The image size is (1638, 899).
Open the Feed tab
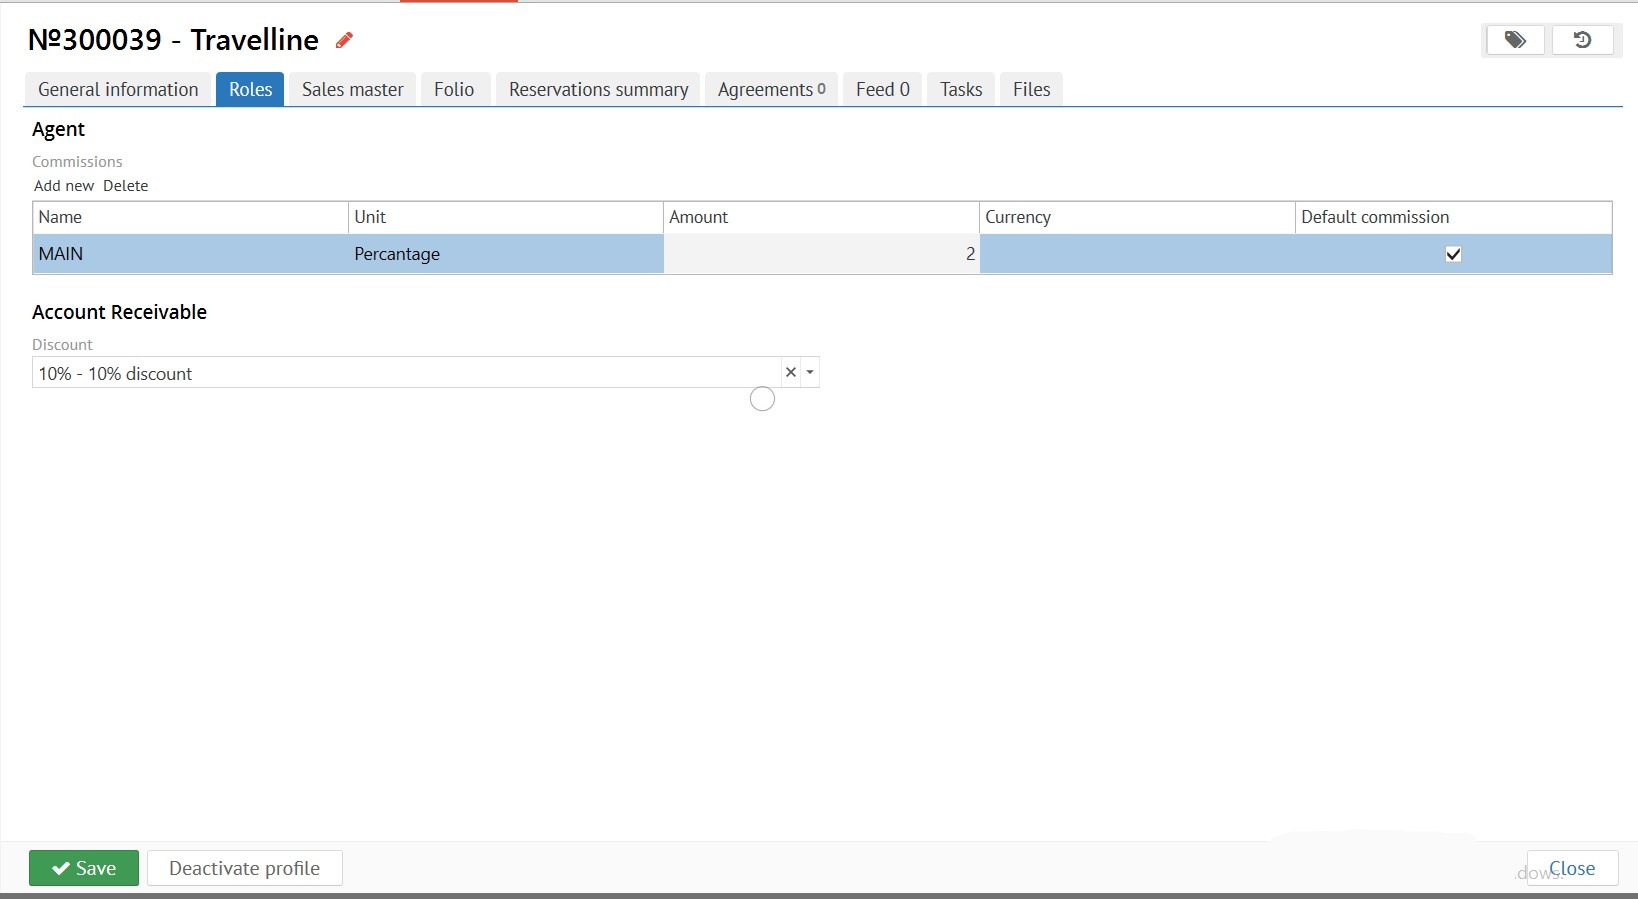pos(882,89)
